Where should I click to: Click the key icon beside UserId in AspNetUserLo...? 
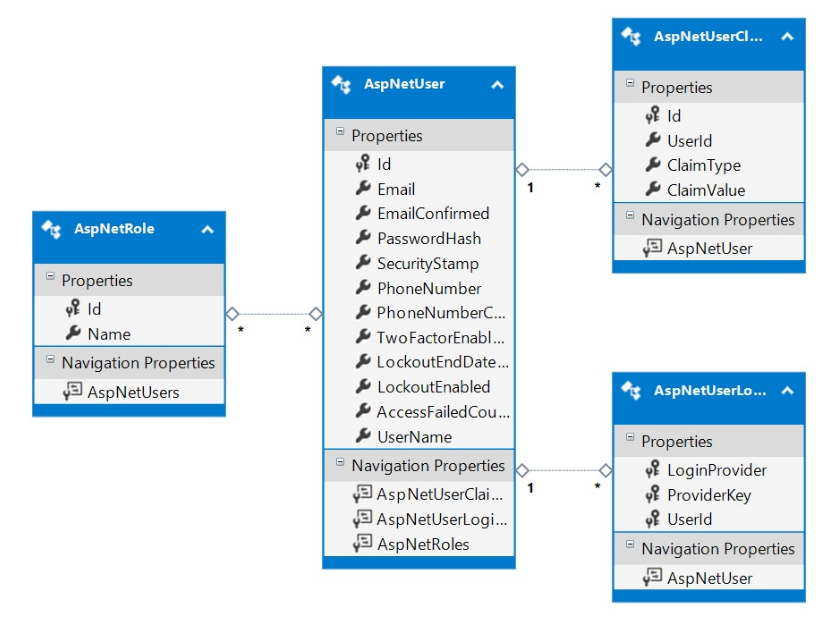(652, 518)
